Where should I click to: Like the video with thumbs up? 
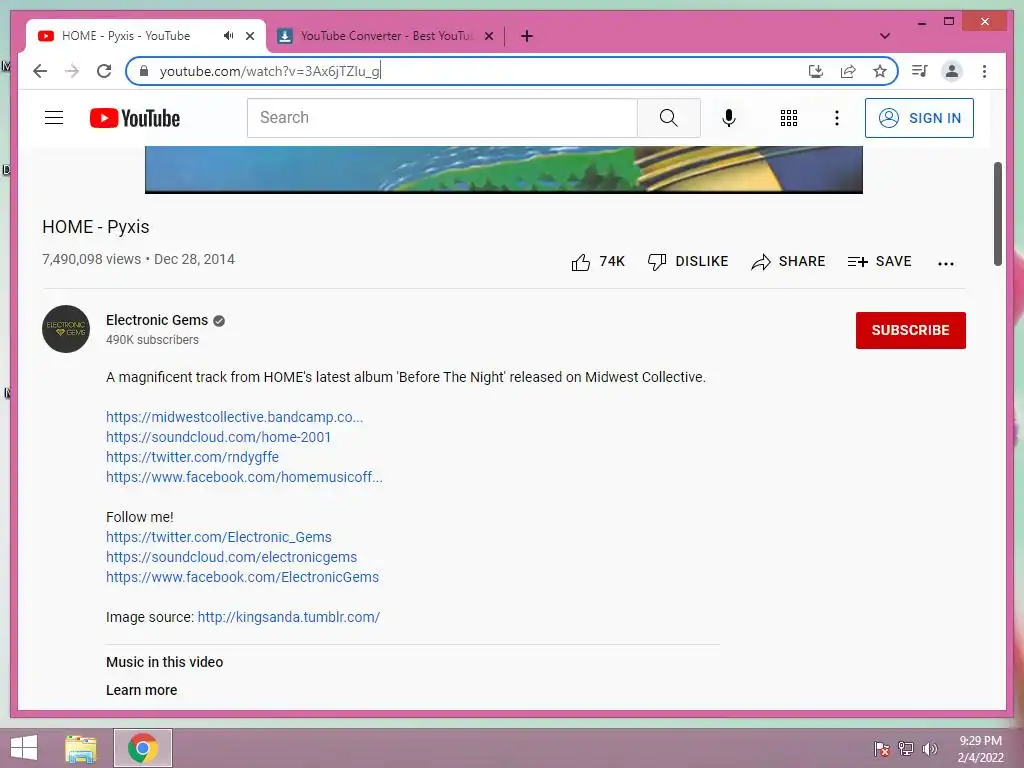click(598, 262)
